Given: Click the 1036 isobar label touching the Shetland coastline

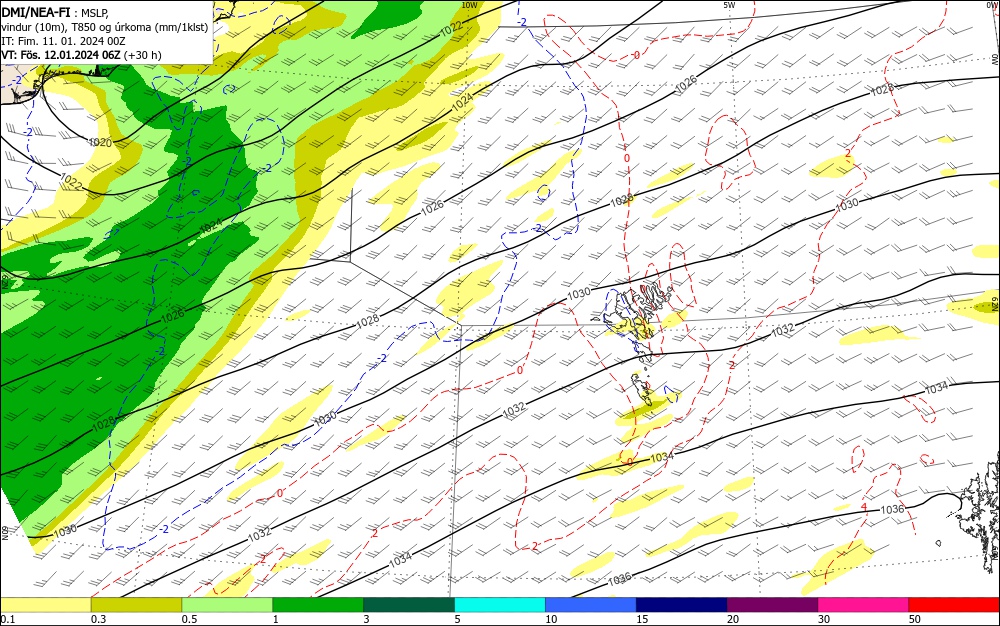Looking at the screenshot, I should point(892,509).
